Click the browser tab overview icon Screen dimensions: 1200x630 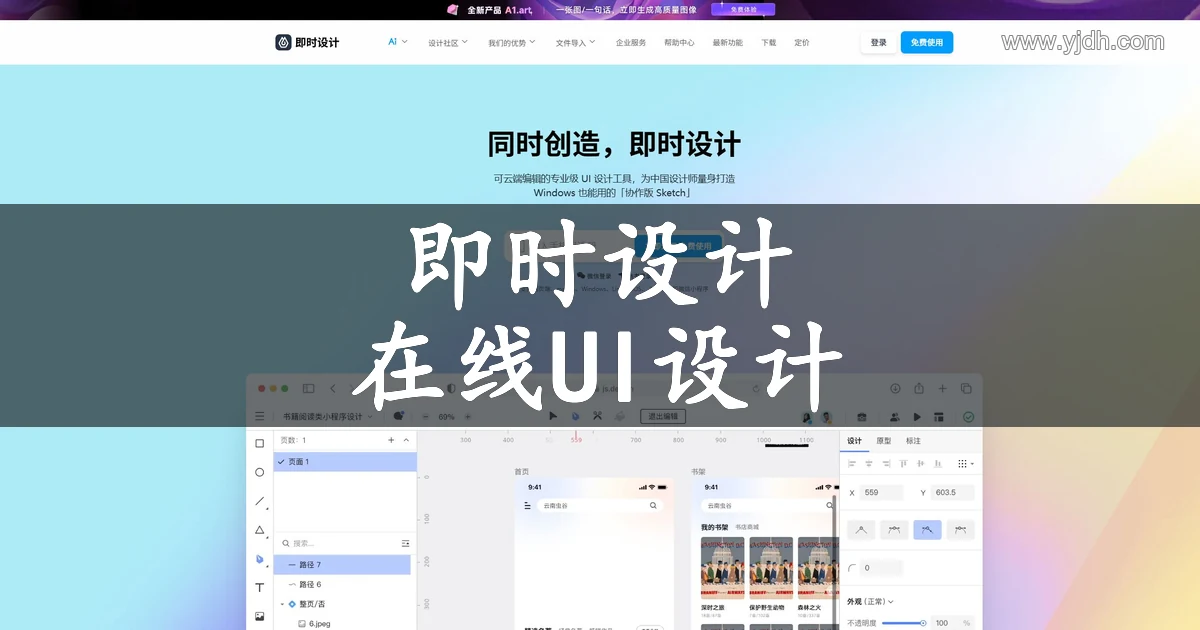coord(966,388)
